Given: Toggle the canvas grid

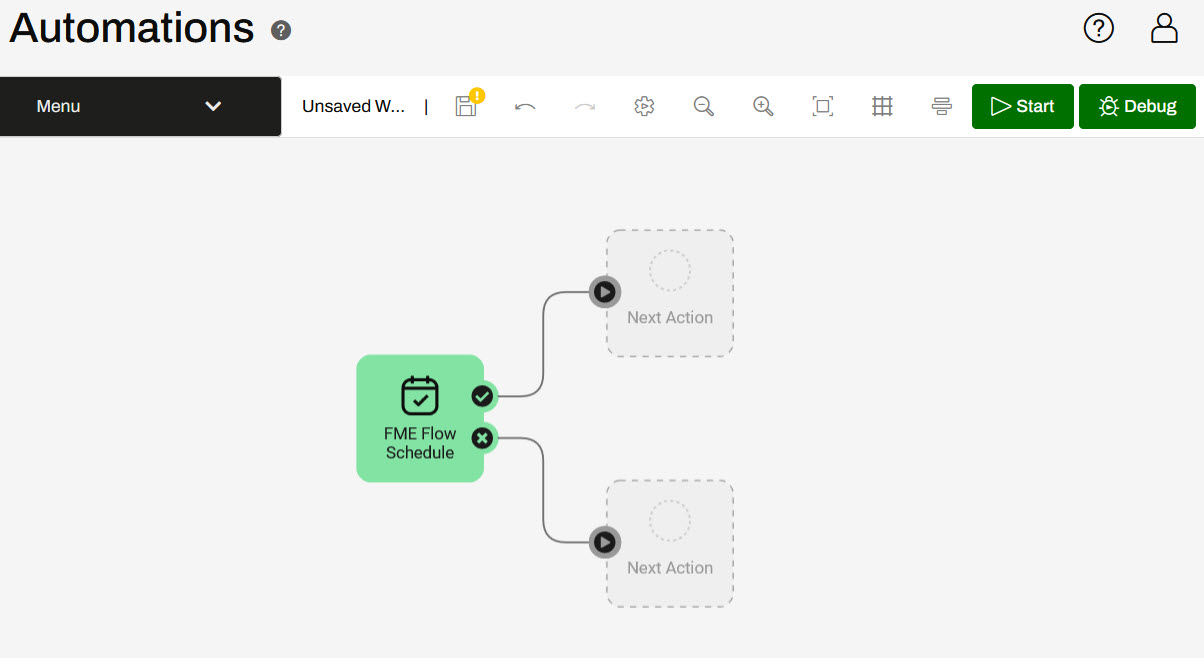Looking at the screenshot, I should [882, 106].
